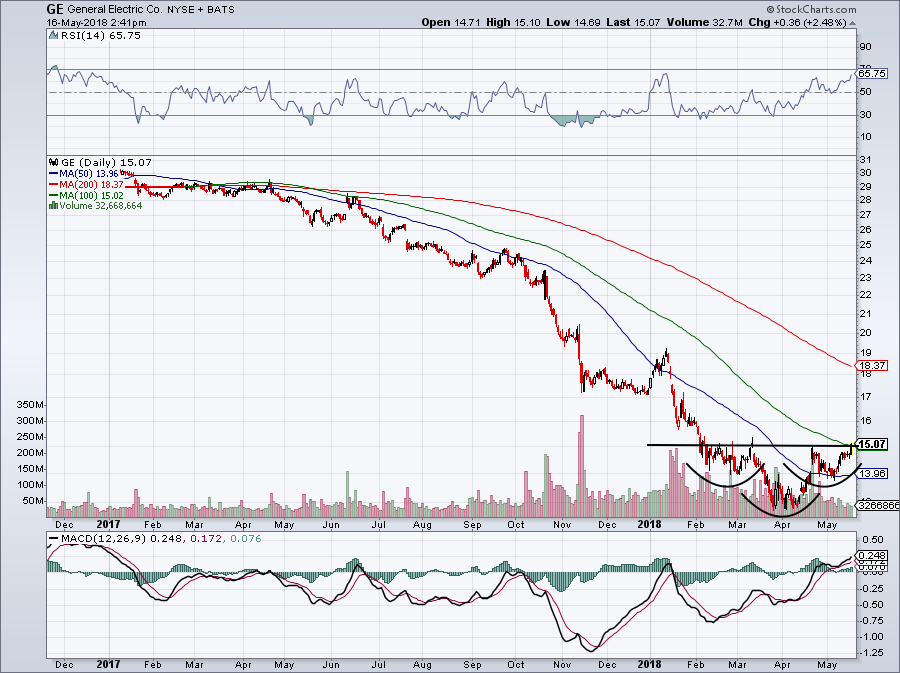Click the up-triangle icon beside the change percent
The image size is (900, 673).
click(x=852, y=23)
